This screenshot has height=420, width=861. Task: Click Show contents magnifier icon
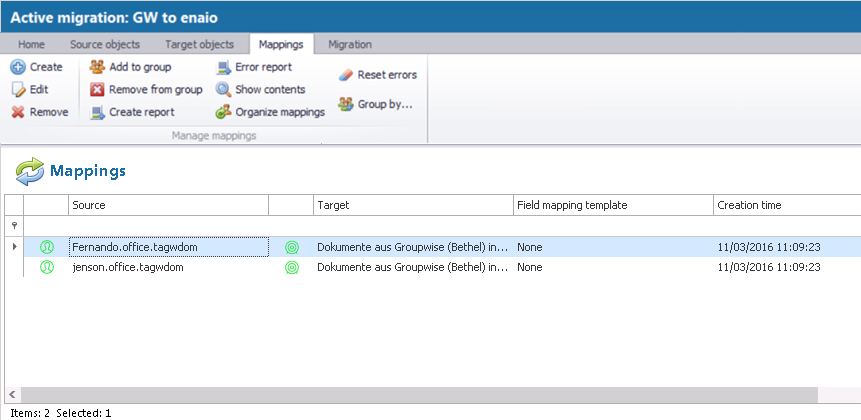(x=224, y=90)
